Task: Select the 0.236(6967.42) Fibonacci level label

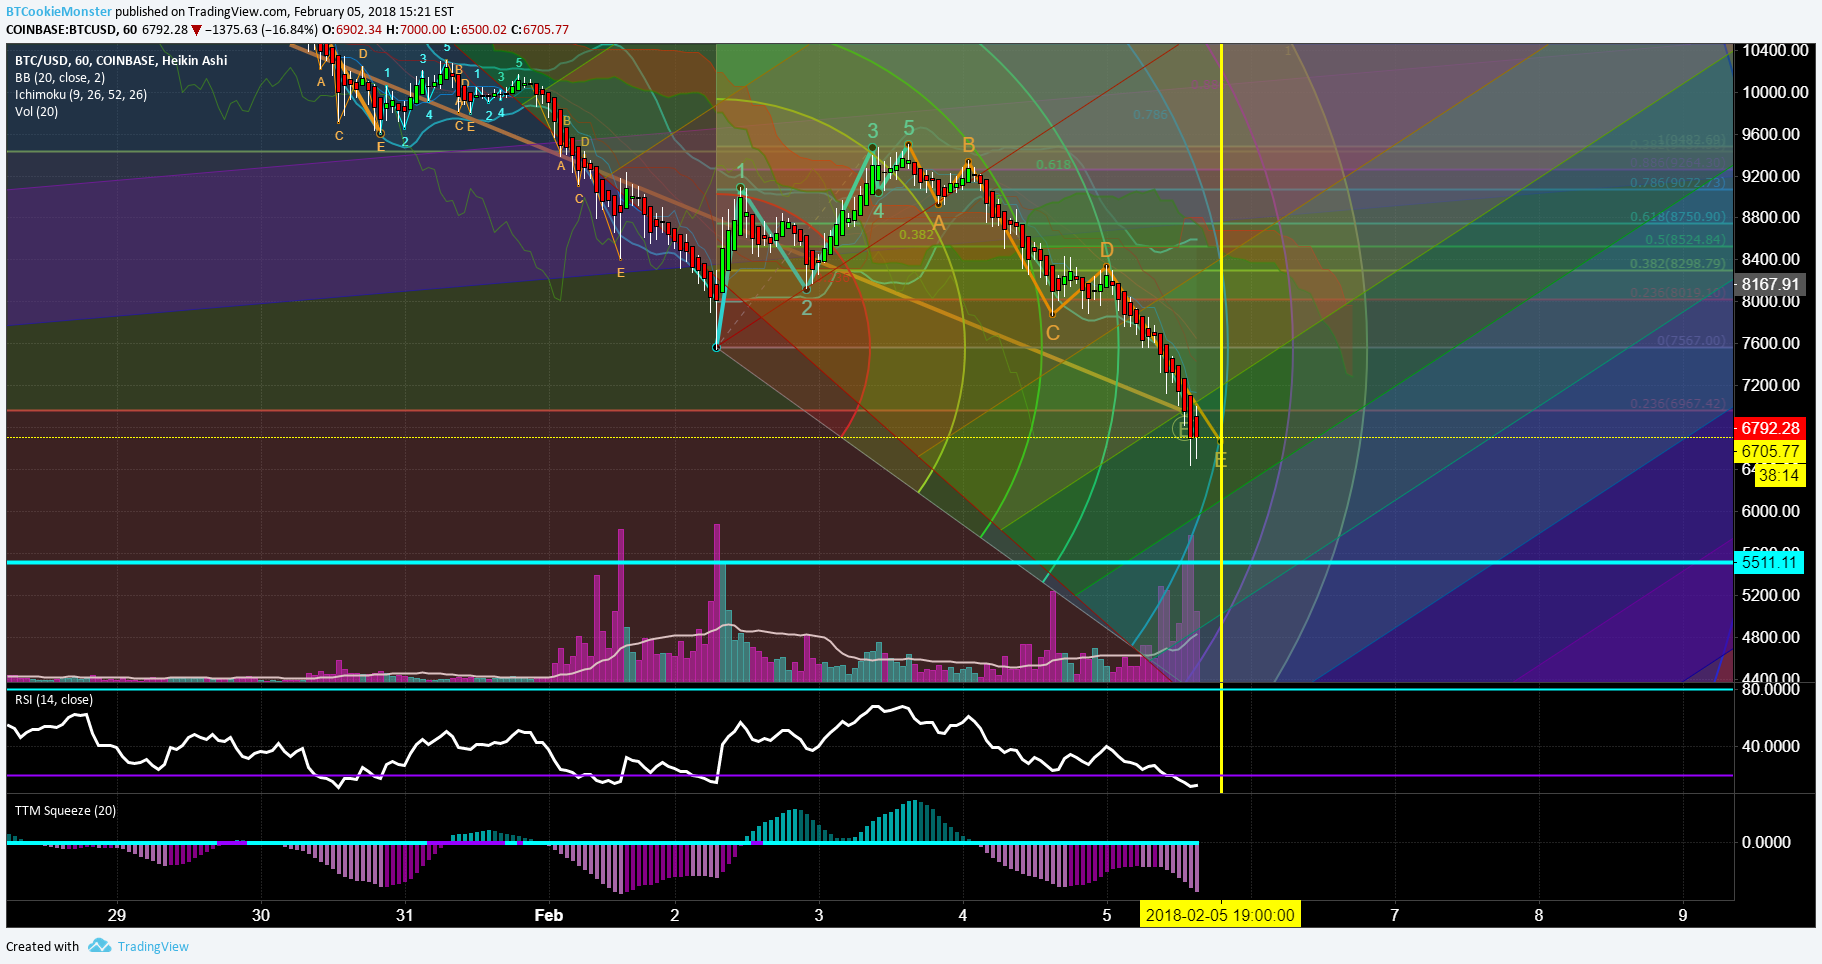Action: (x=1678, y=403)
